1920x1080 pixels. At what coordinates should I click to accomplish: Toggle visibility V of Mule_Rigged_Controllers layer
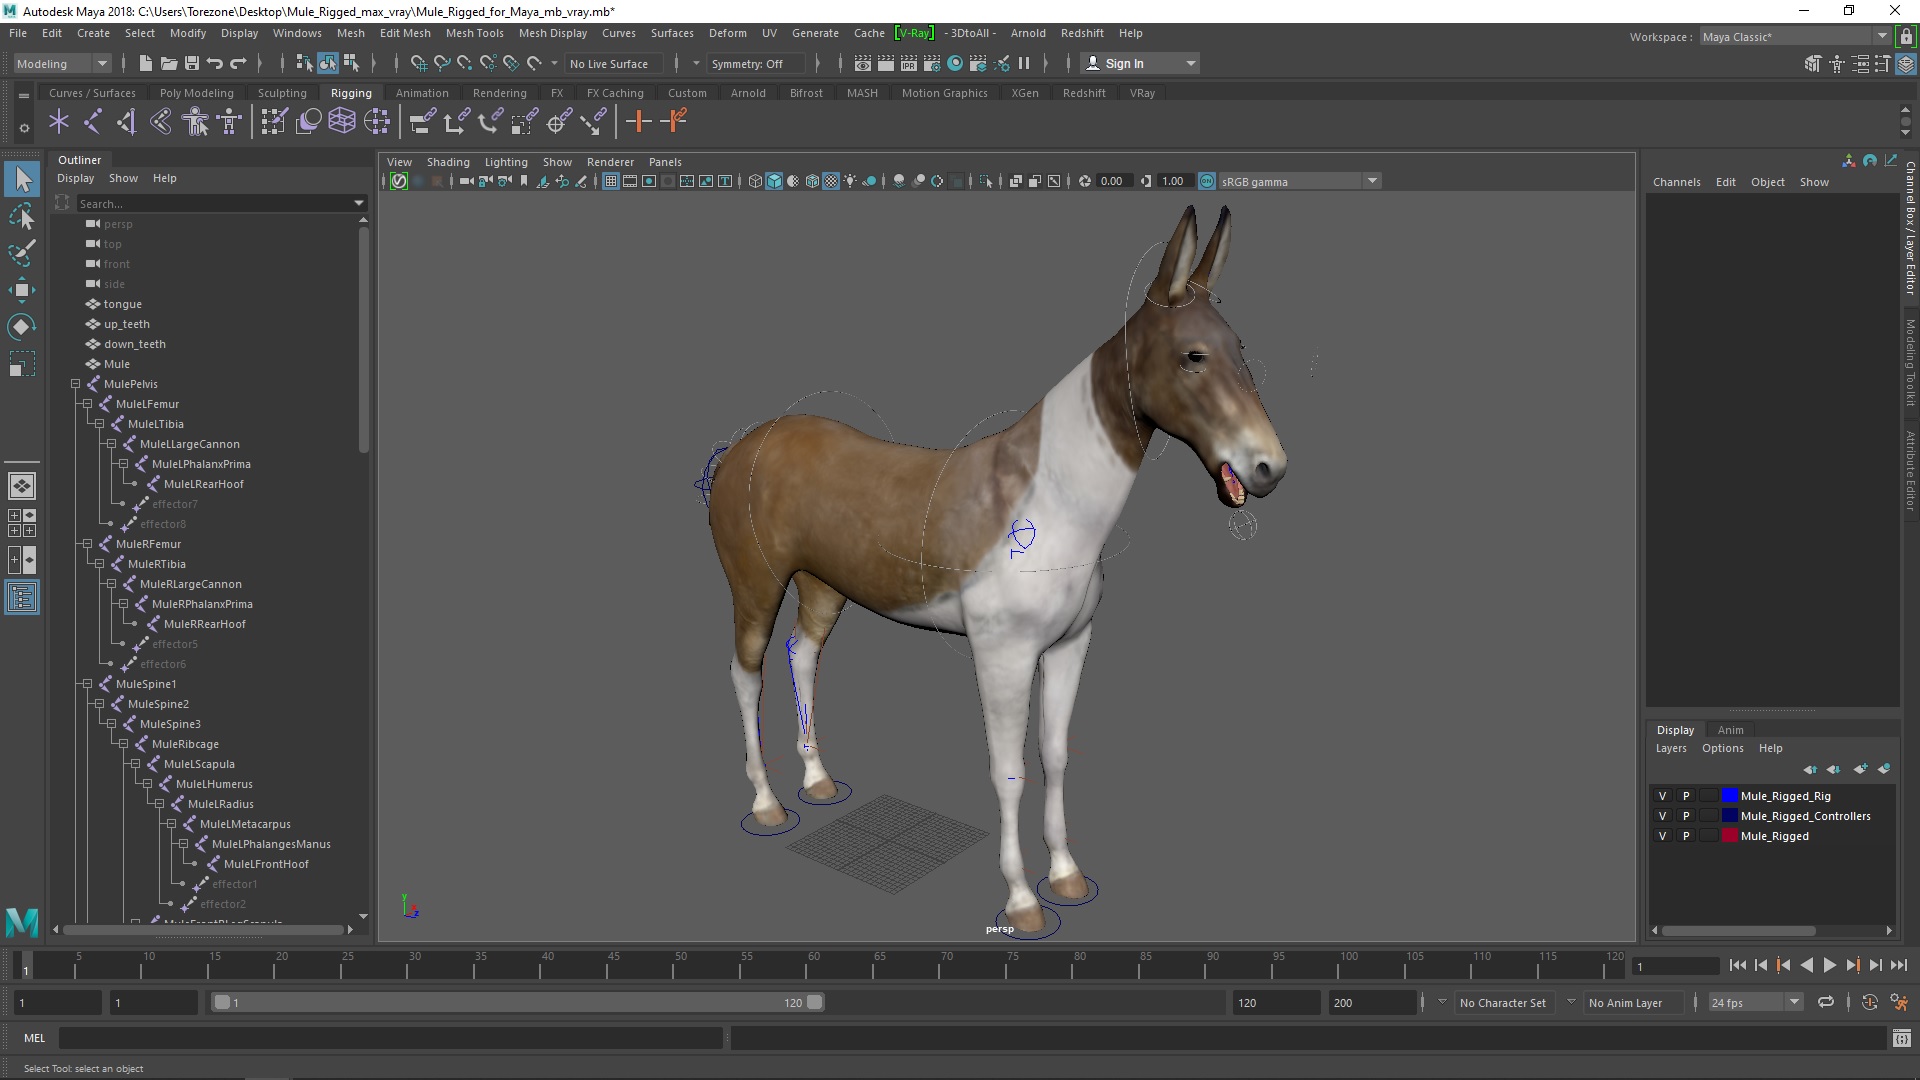click(1662, 816)
